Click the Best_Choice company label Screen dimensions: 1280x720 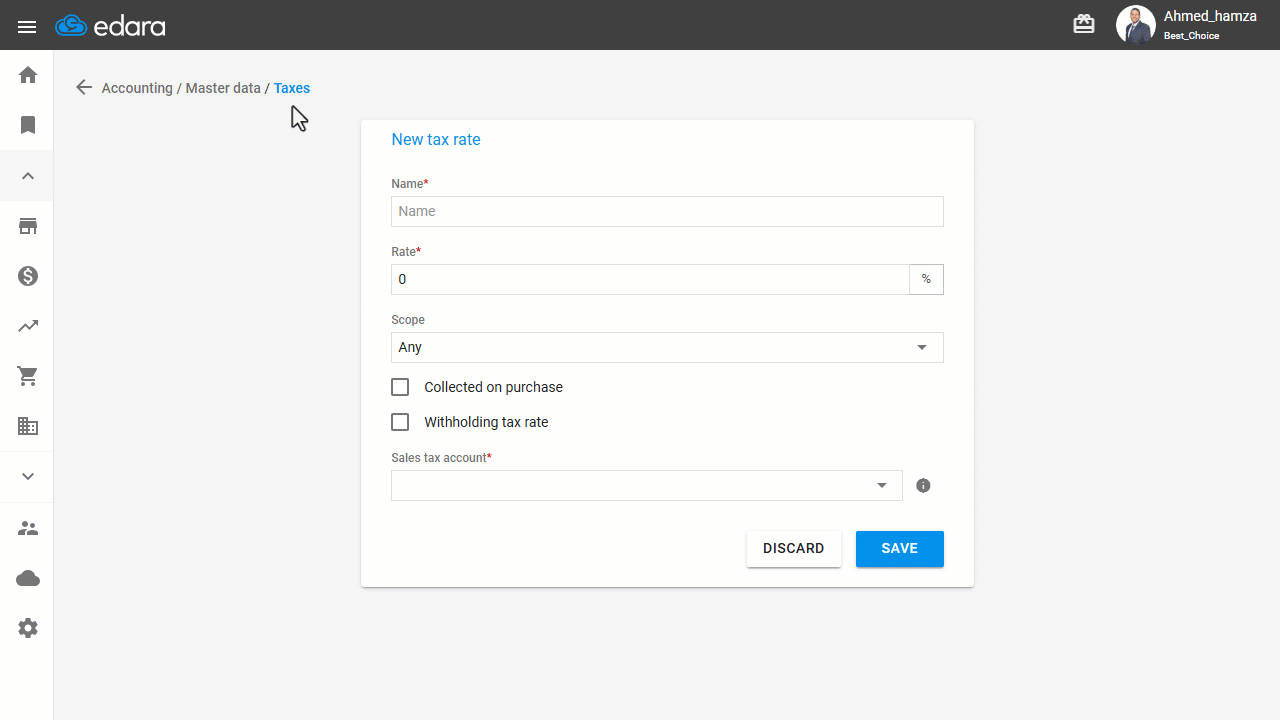coord(1192,36)
